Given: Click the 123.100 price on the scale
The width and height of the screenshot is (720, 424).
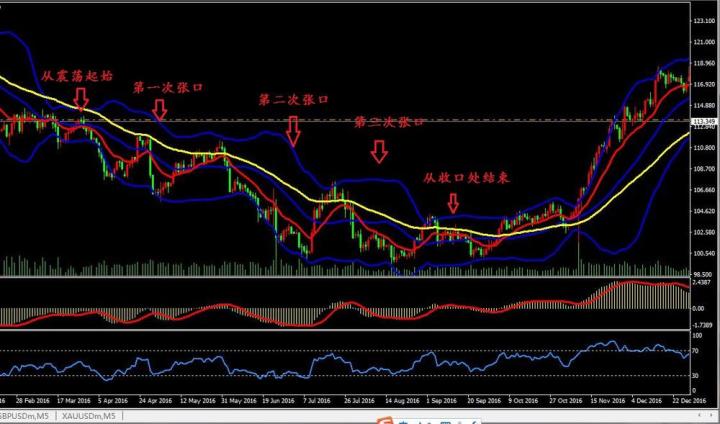Looking at the screenshot, I should 704,21.
